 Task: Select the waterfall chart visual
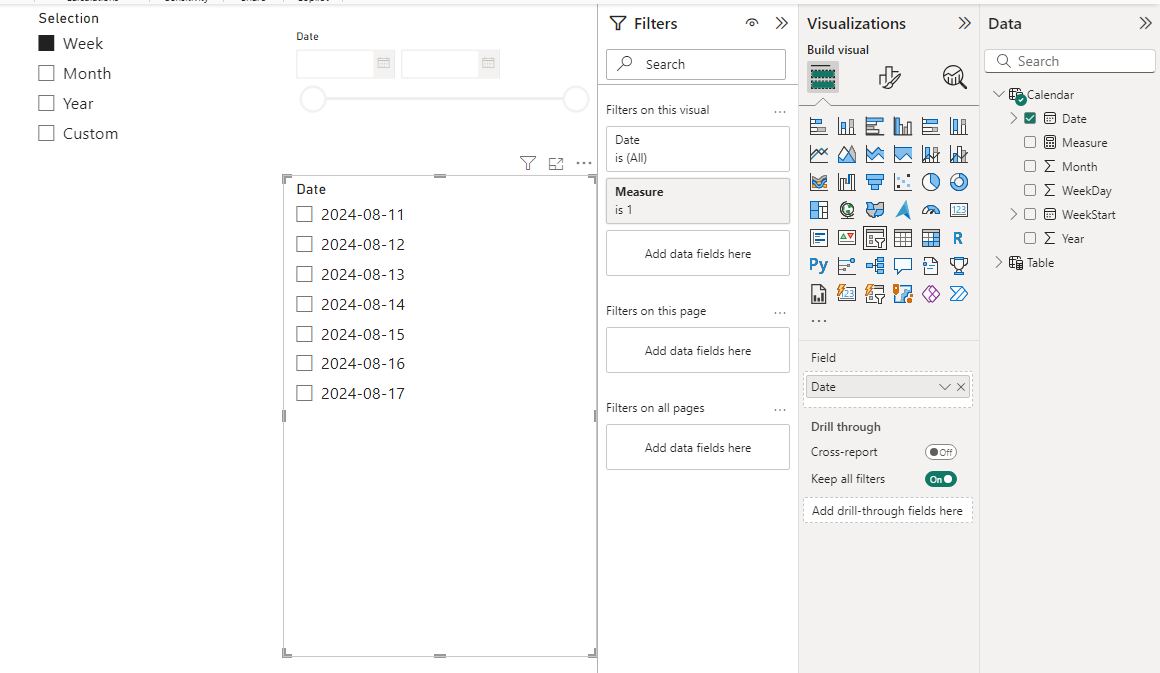846,182
